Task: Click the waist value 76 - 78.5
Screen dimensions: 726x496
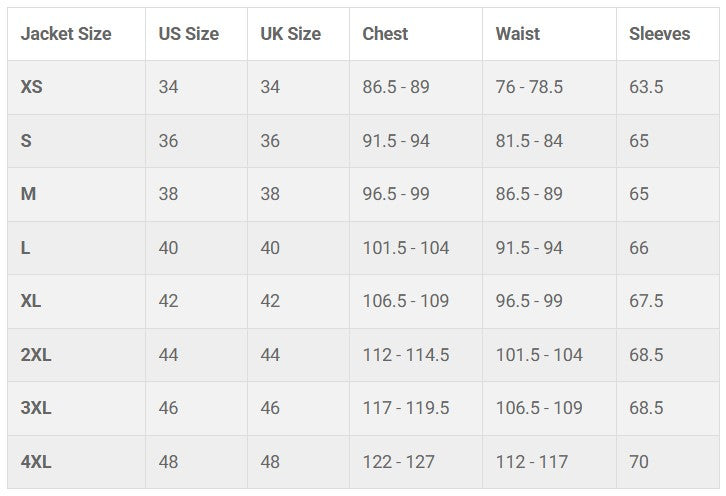Action: point(529,87)
